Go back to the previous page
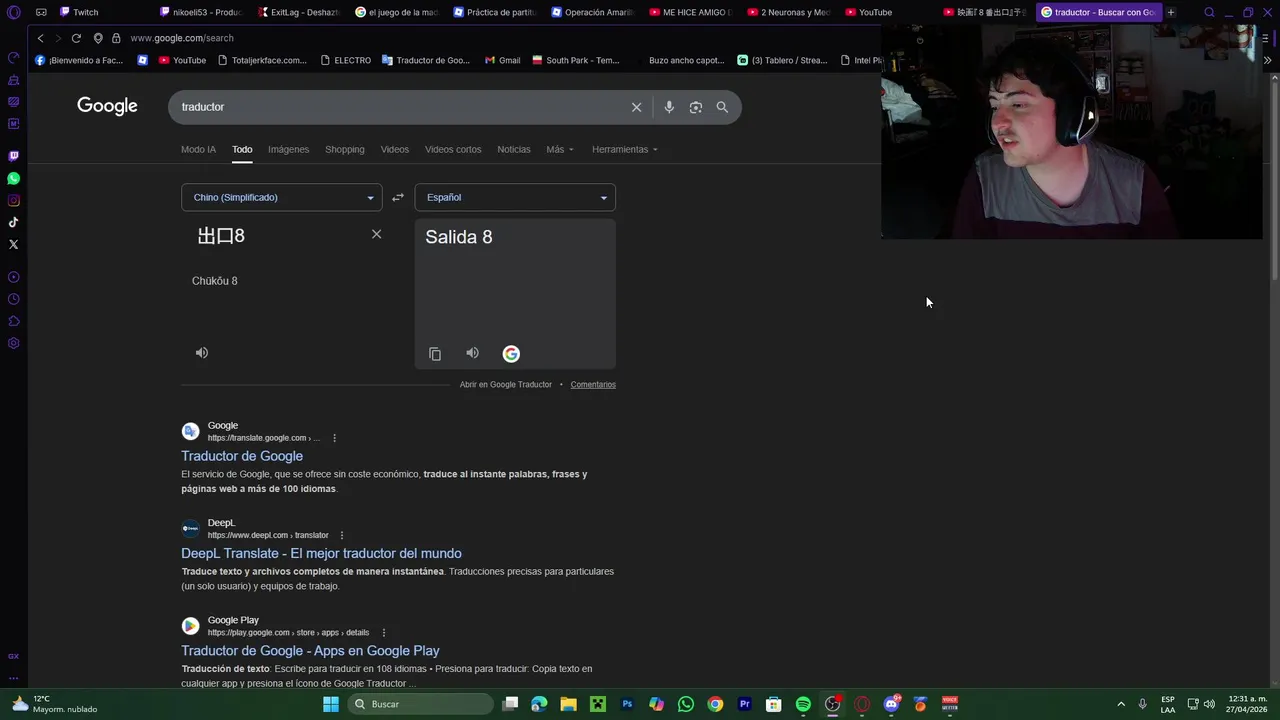The image size is (1280, 720). pyautogui.click(x=40, y=38)
